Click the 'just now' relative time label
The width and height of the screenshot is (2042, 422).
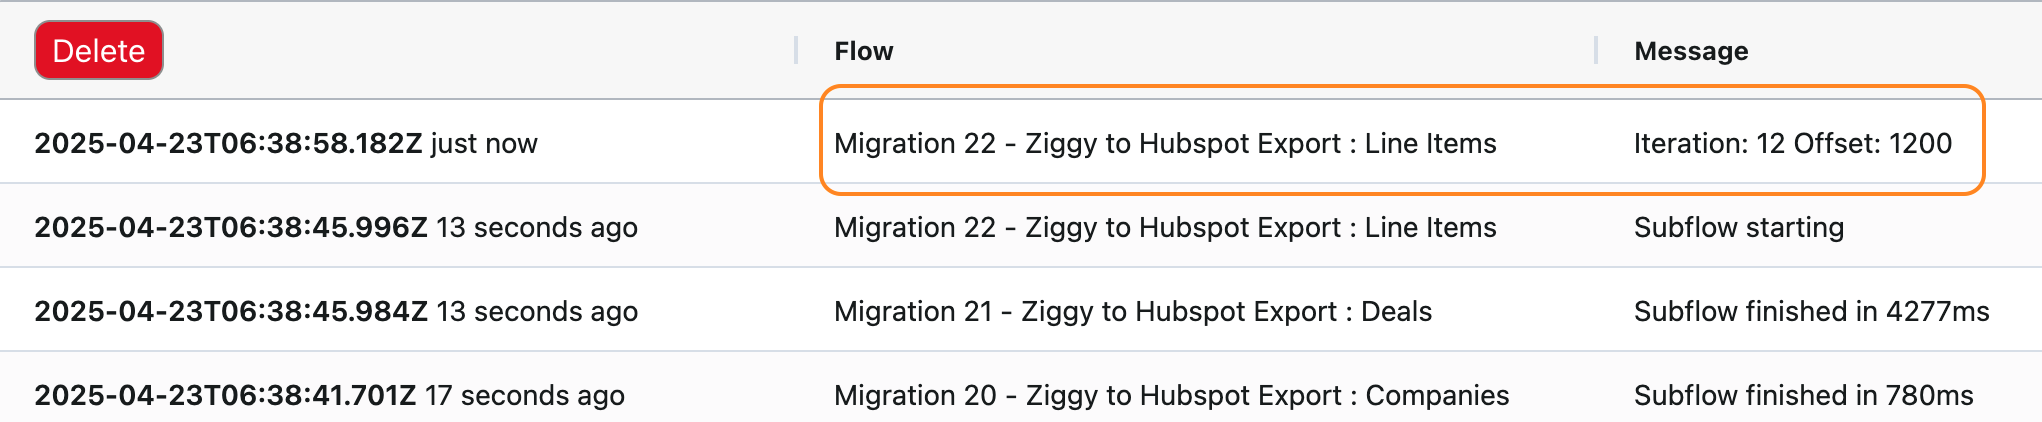coord(485,144)
